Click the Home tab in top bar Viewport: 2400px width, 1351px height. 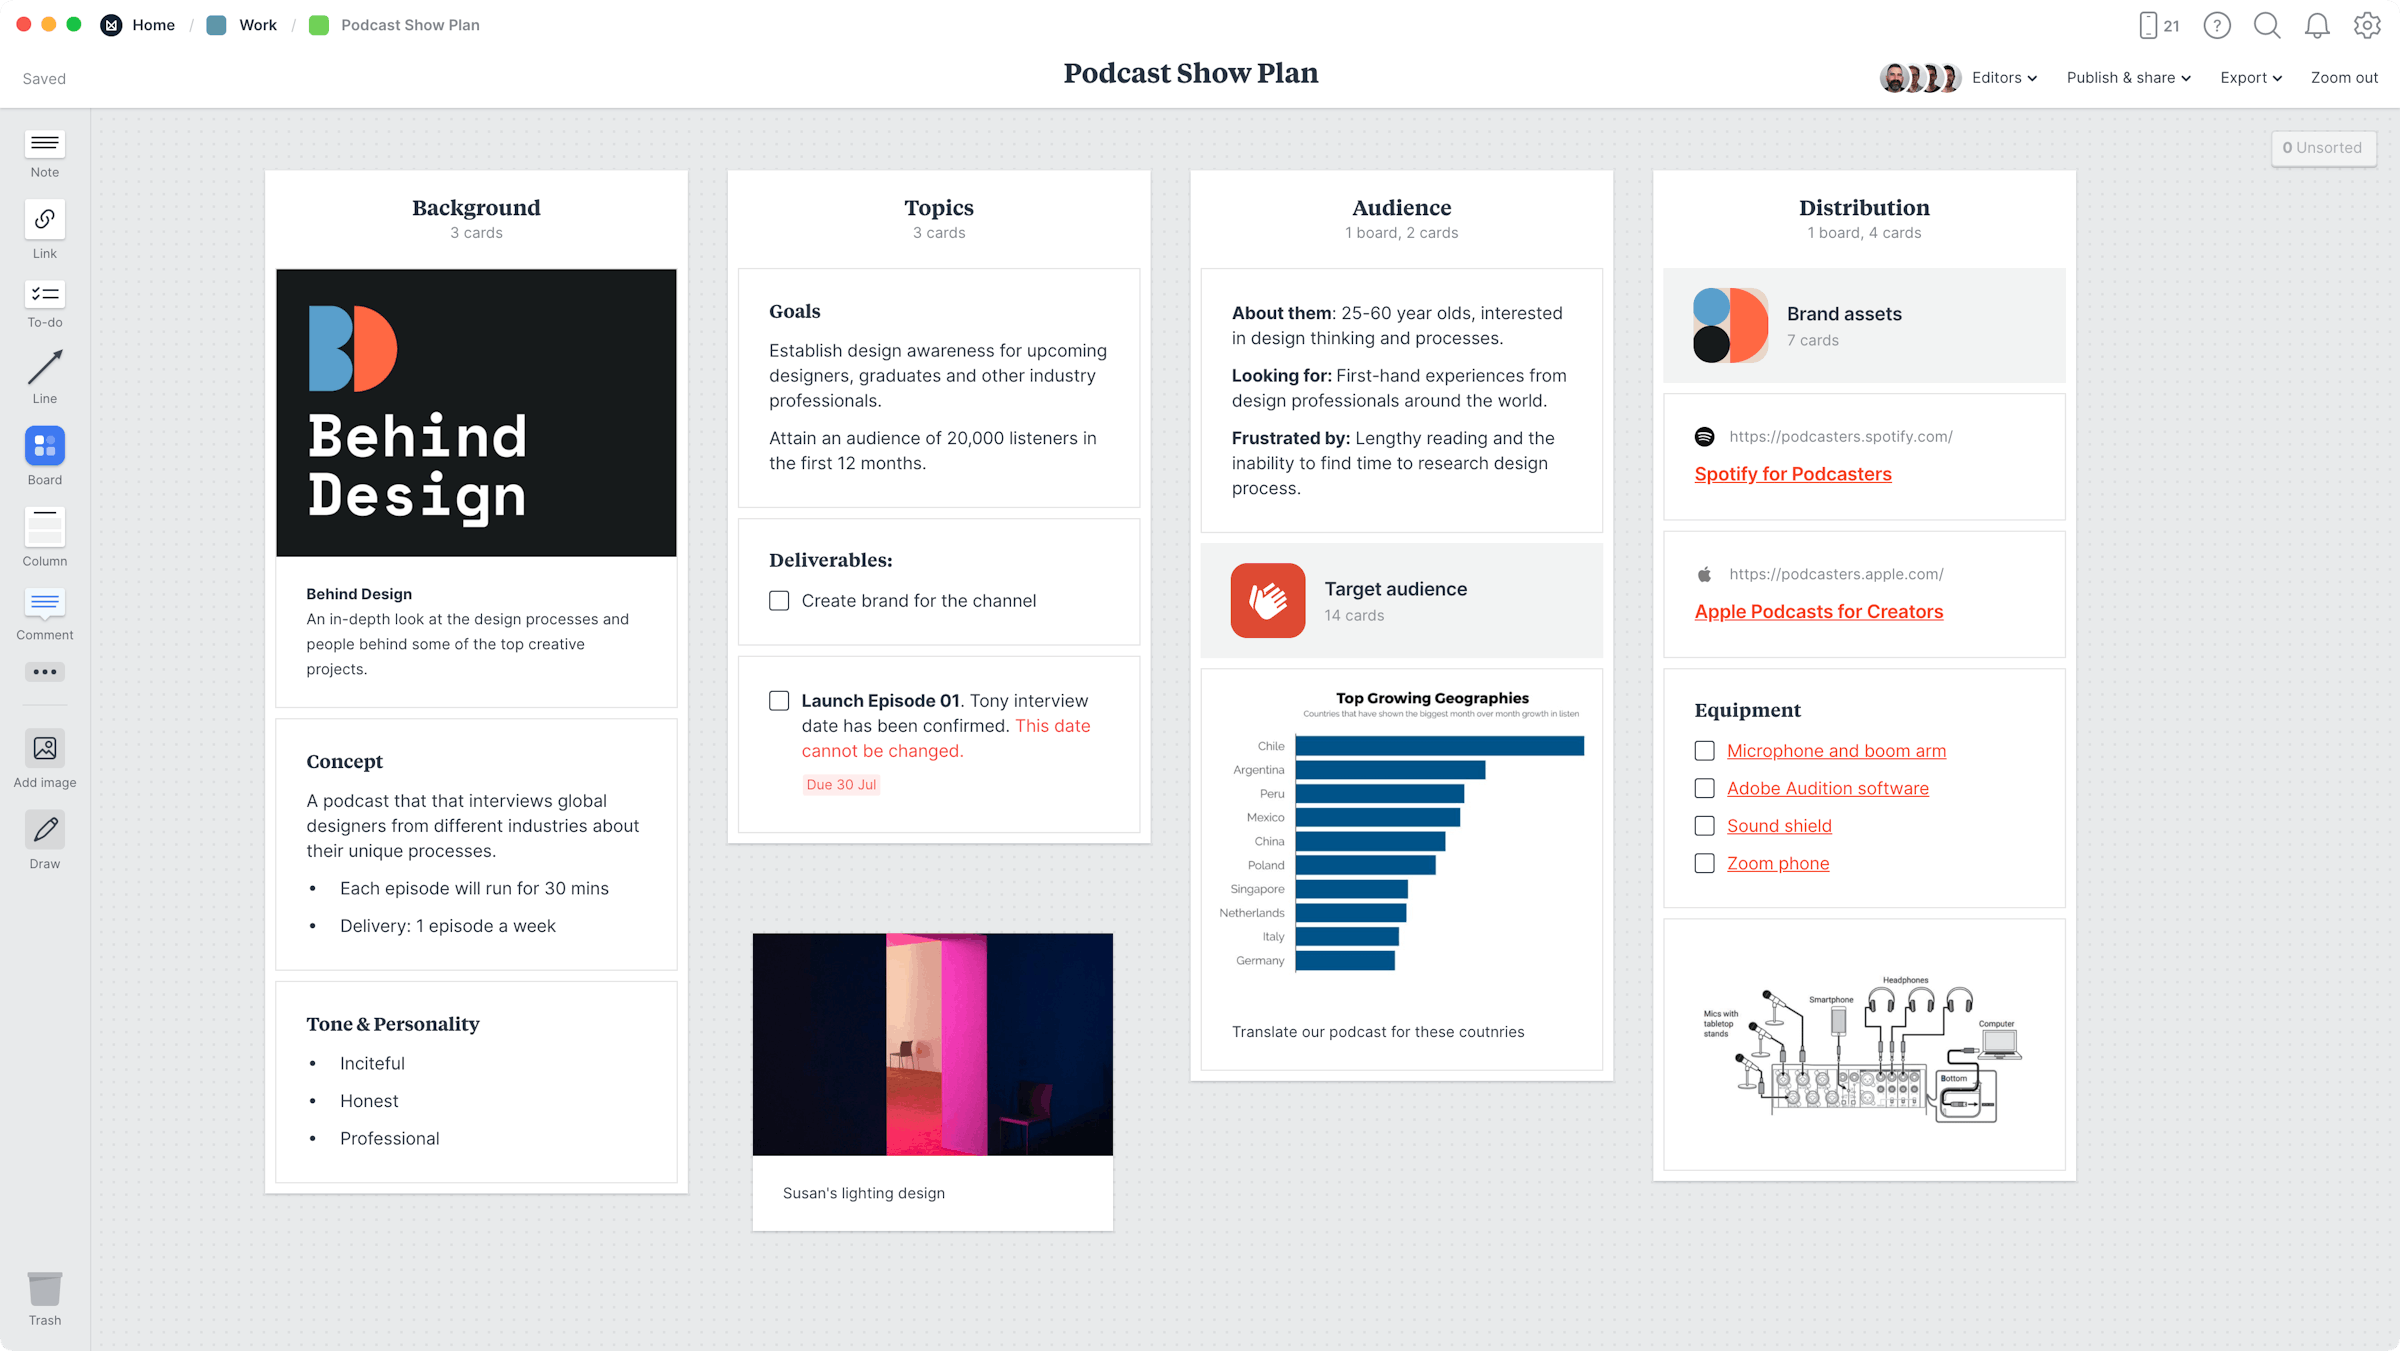pos(152,23)
